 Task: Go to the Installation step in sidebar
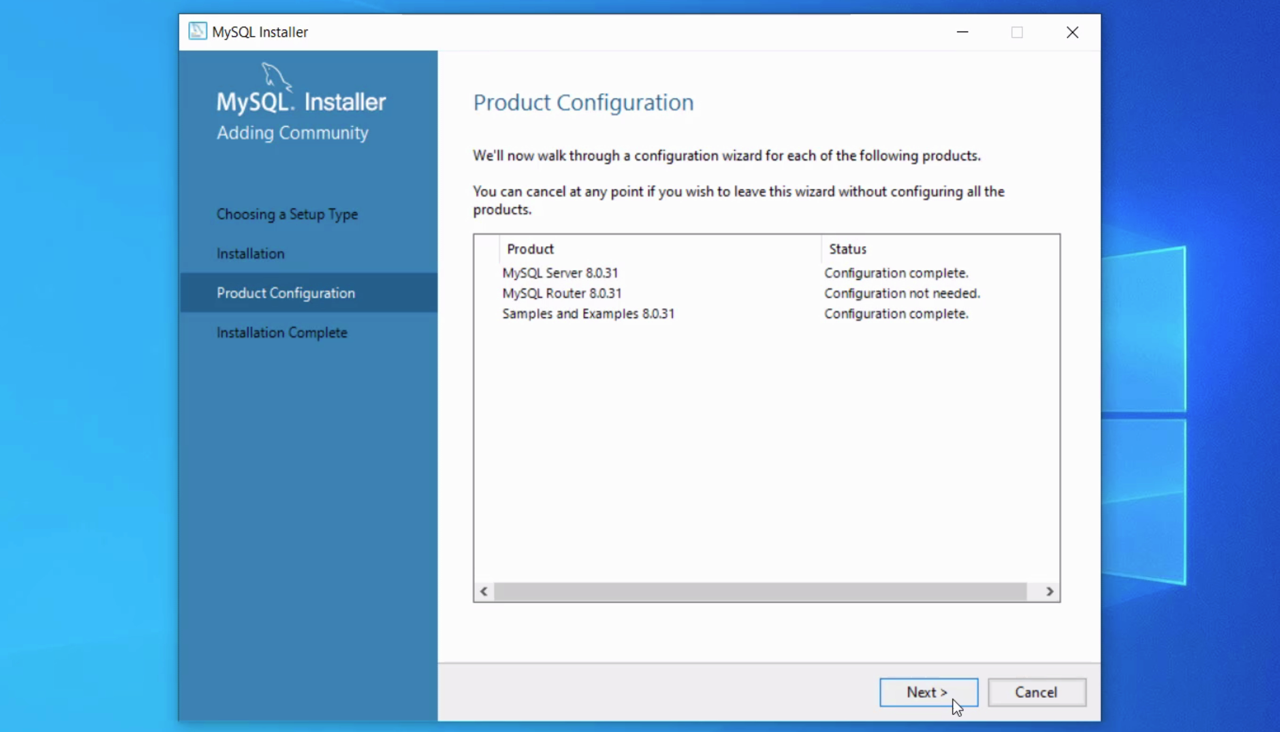click(250, 254)
